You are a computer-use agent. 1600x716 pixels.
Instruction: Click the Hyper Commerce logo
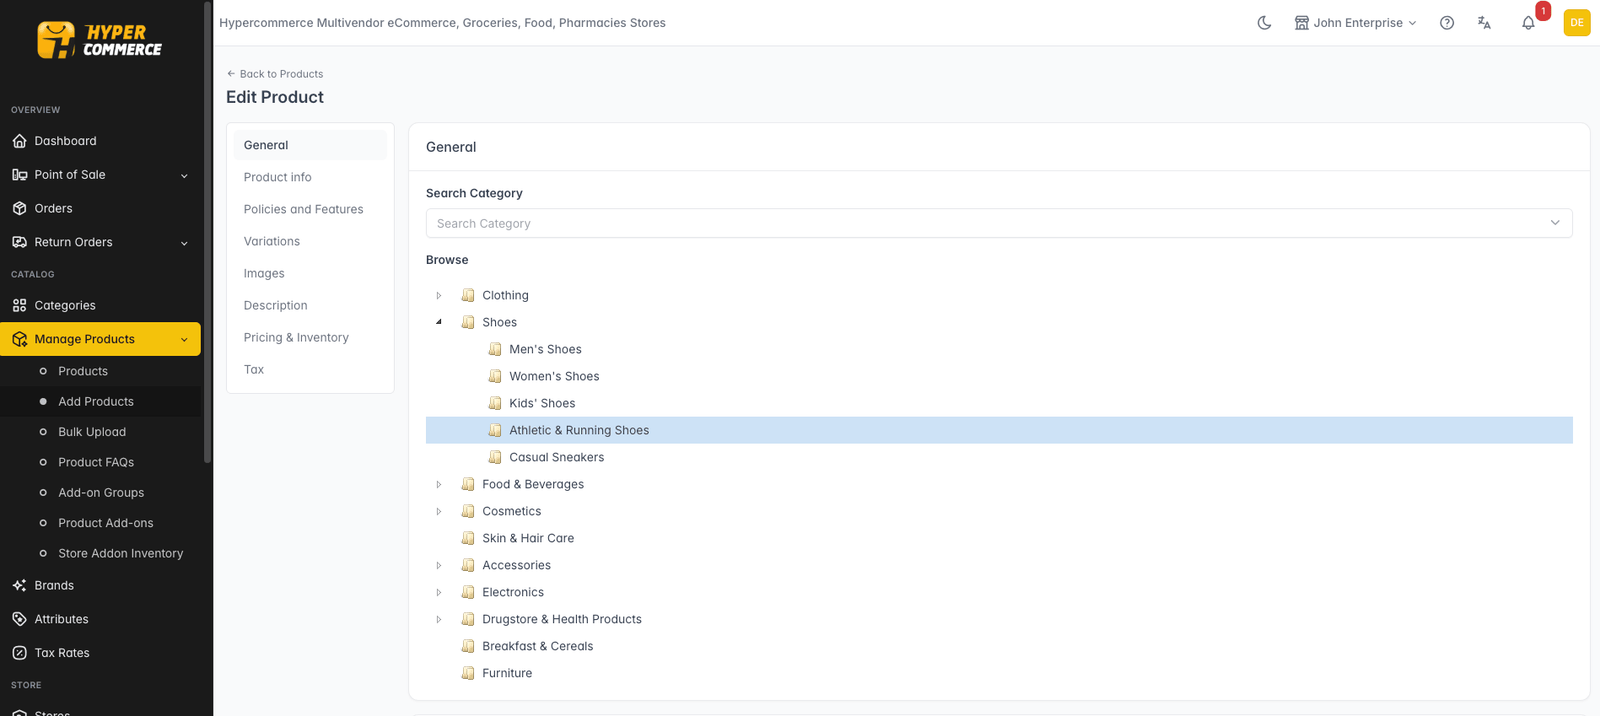(100, 40)
